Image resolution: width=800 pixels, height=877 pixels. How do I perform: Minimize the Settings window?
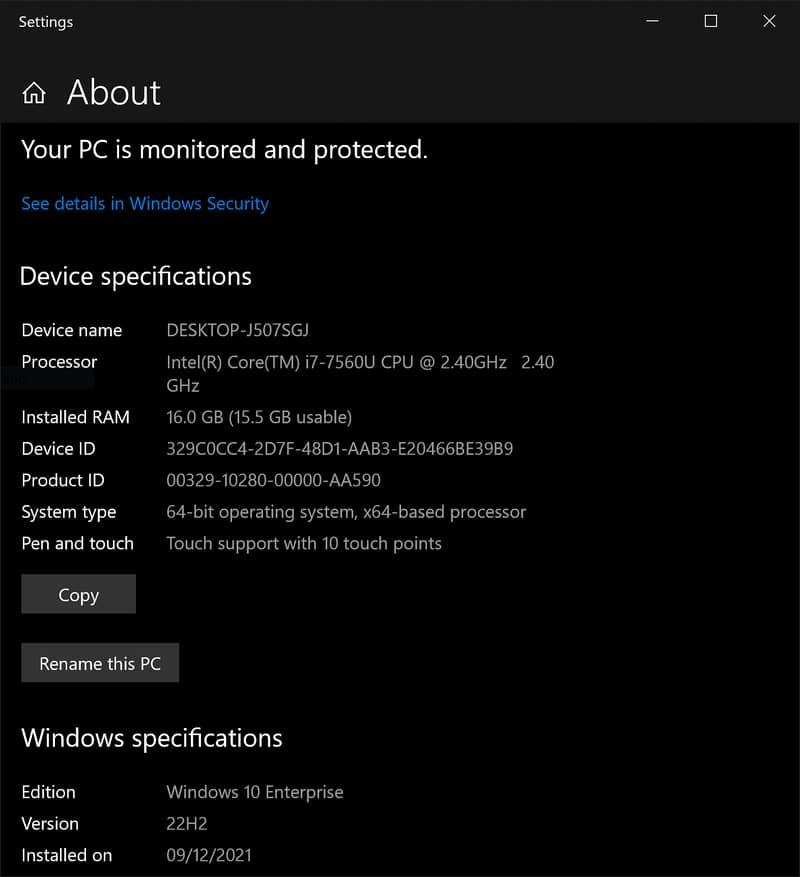(x=652, y=21)
